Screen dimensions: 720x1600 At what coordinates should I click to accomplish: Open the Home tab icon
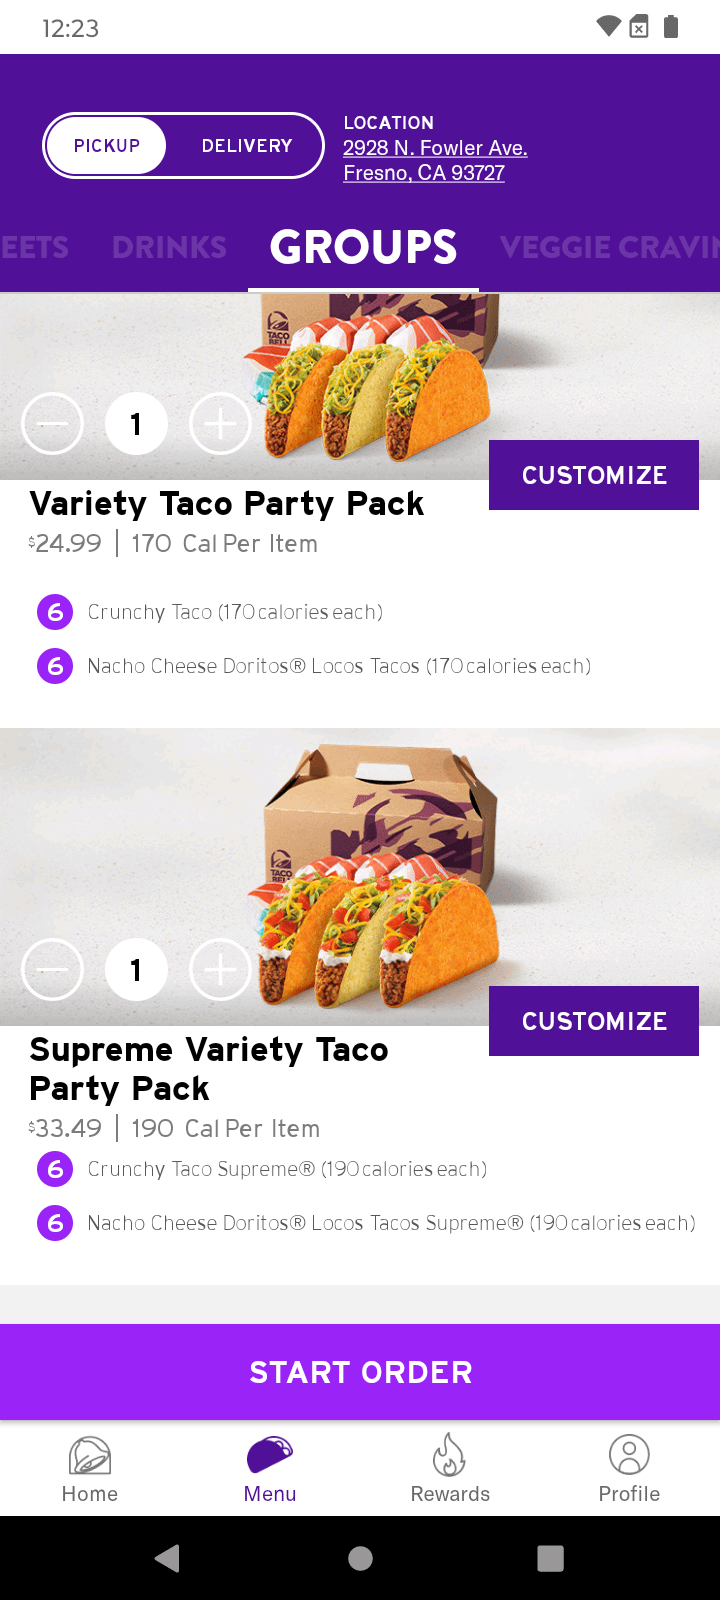[90, 1456]
